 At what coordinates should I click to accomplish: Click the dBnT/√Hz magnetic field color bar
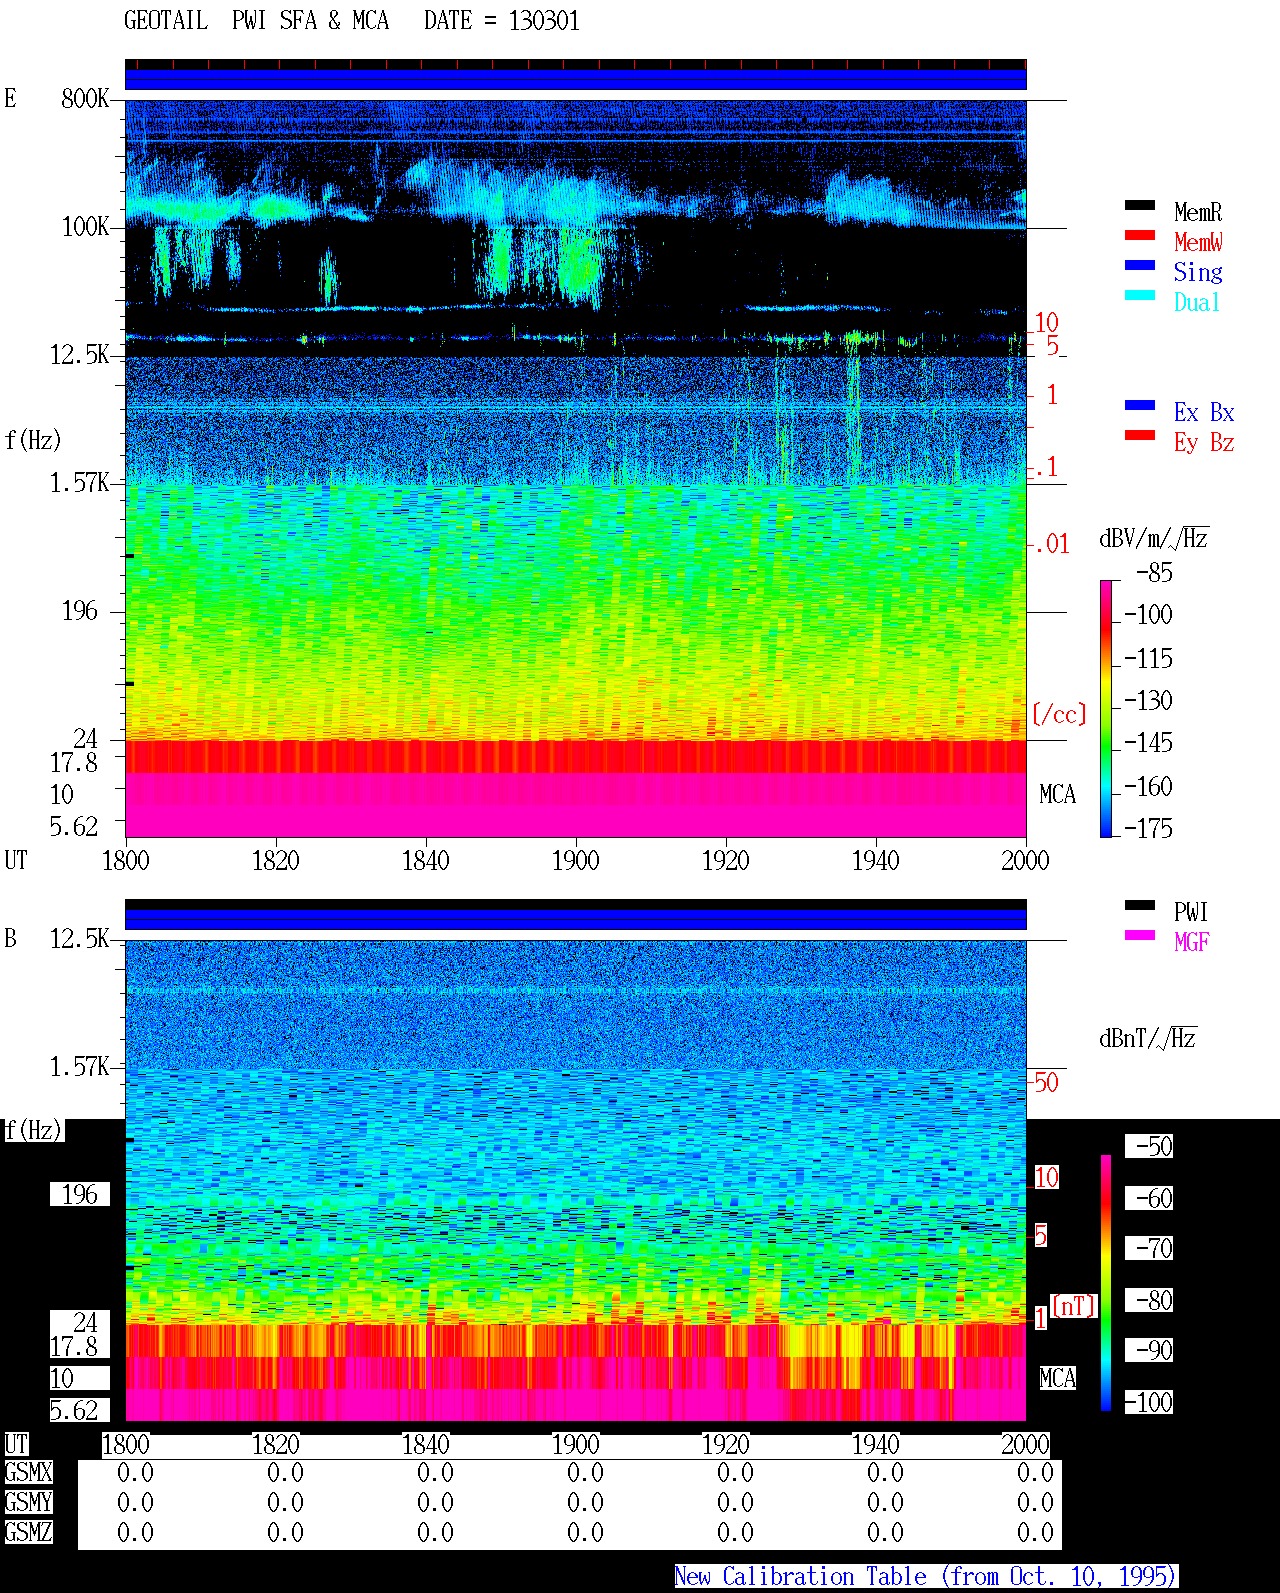click(x=1106, y=1283)
